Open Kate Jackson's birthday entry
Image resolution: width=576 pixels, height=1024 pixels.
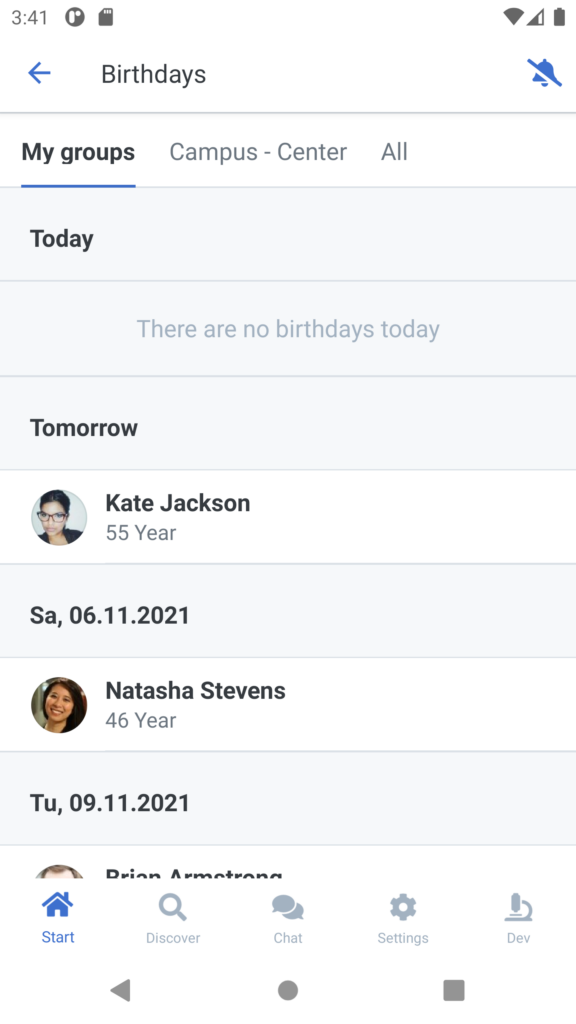(x=288, y=517)
